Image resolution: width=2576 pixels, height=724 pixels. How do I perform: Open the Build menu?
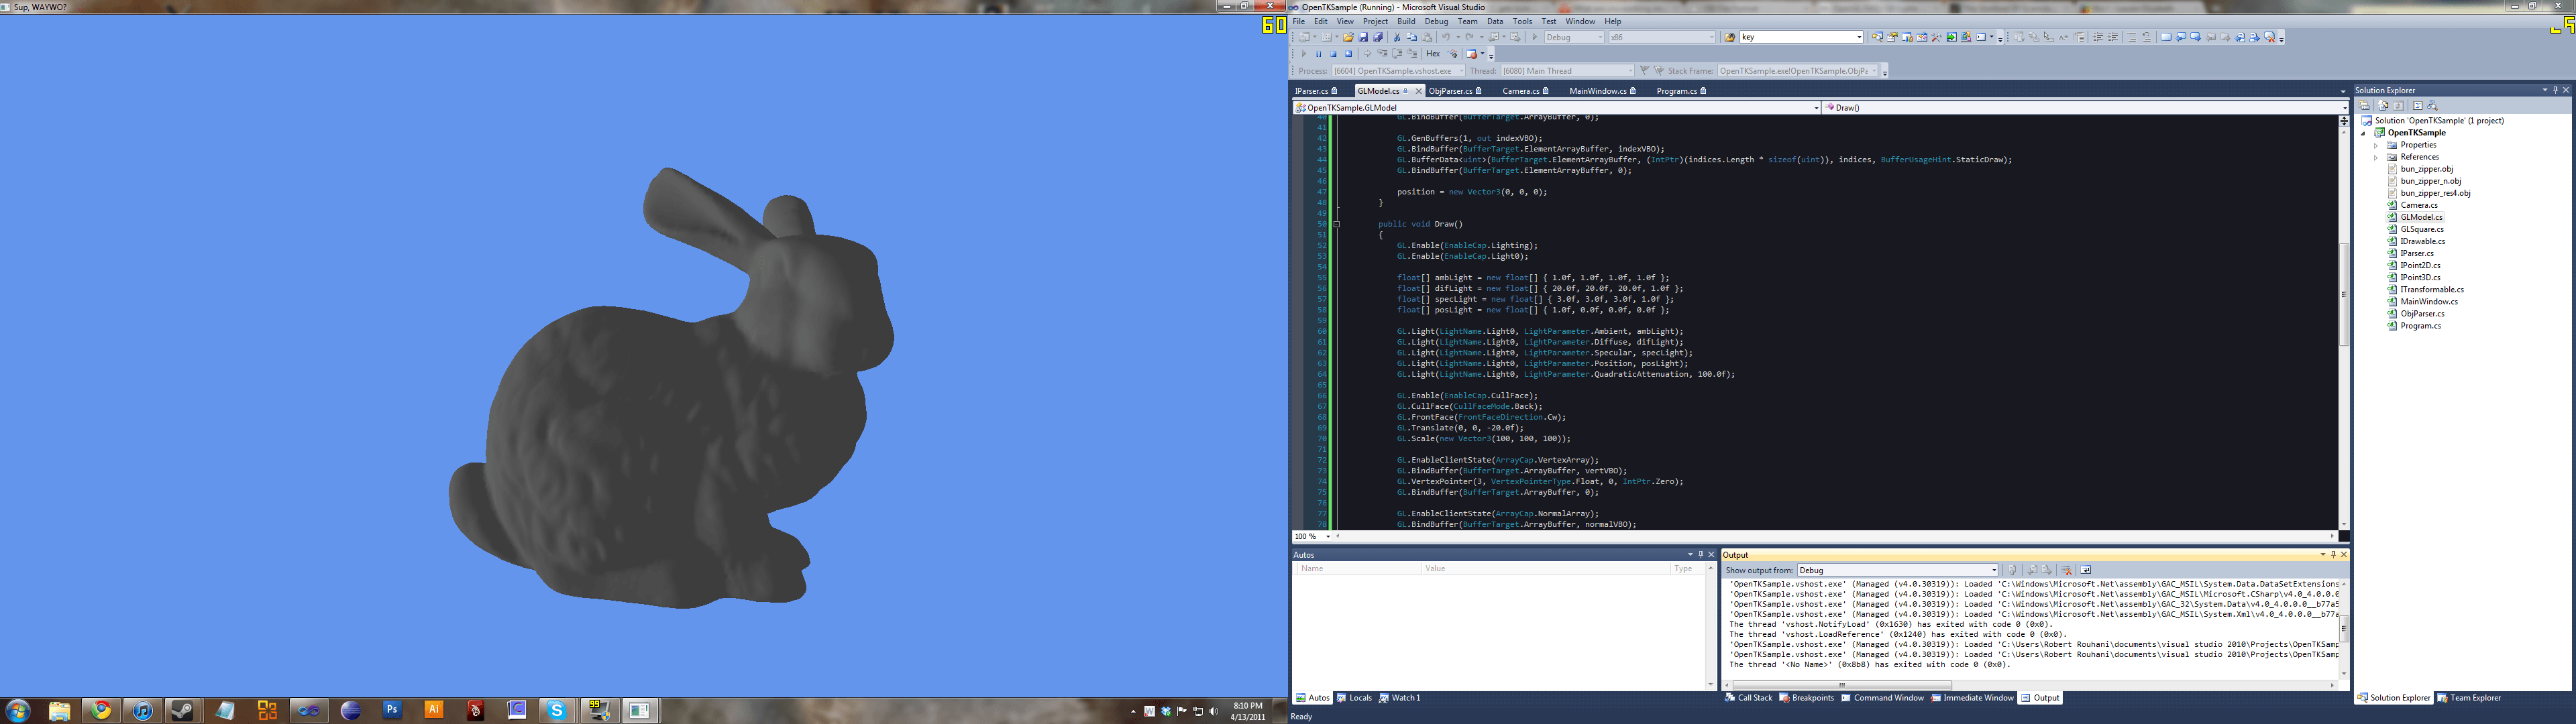tap(1406, 21)
